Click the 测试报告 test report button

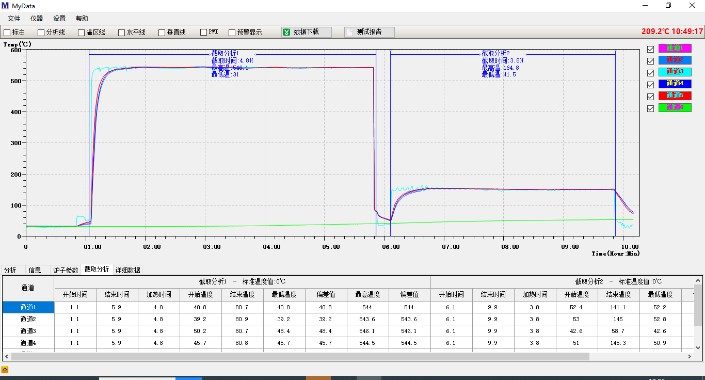click(370, 32)
